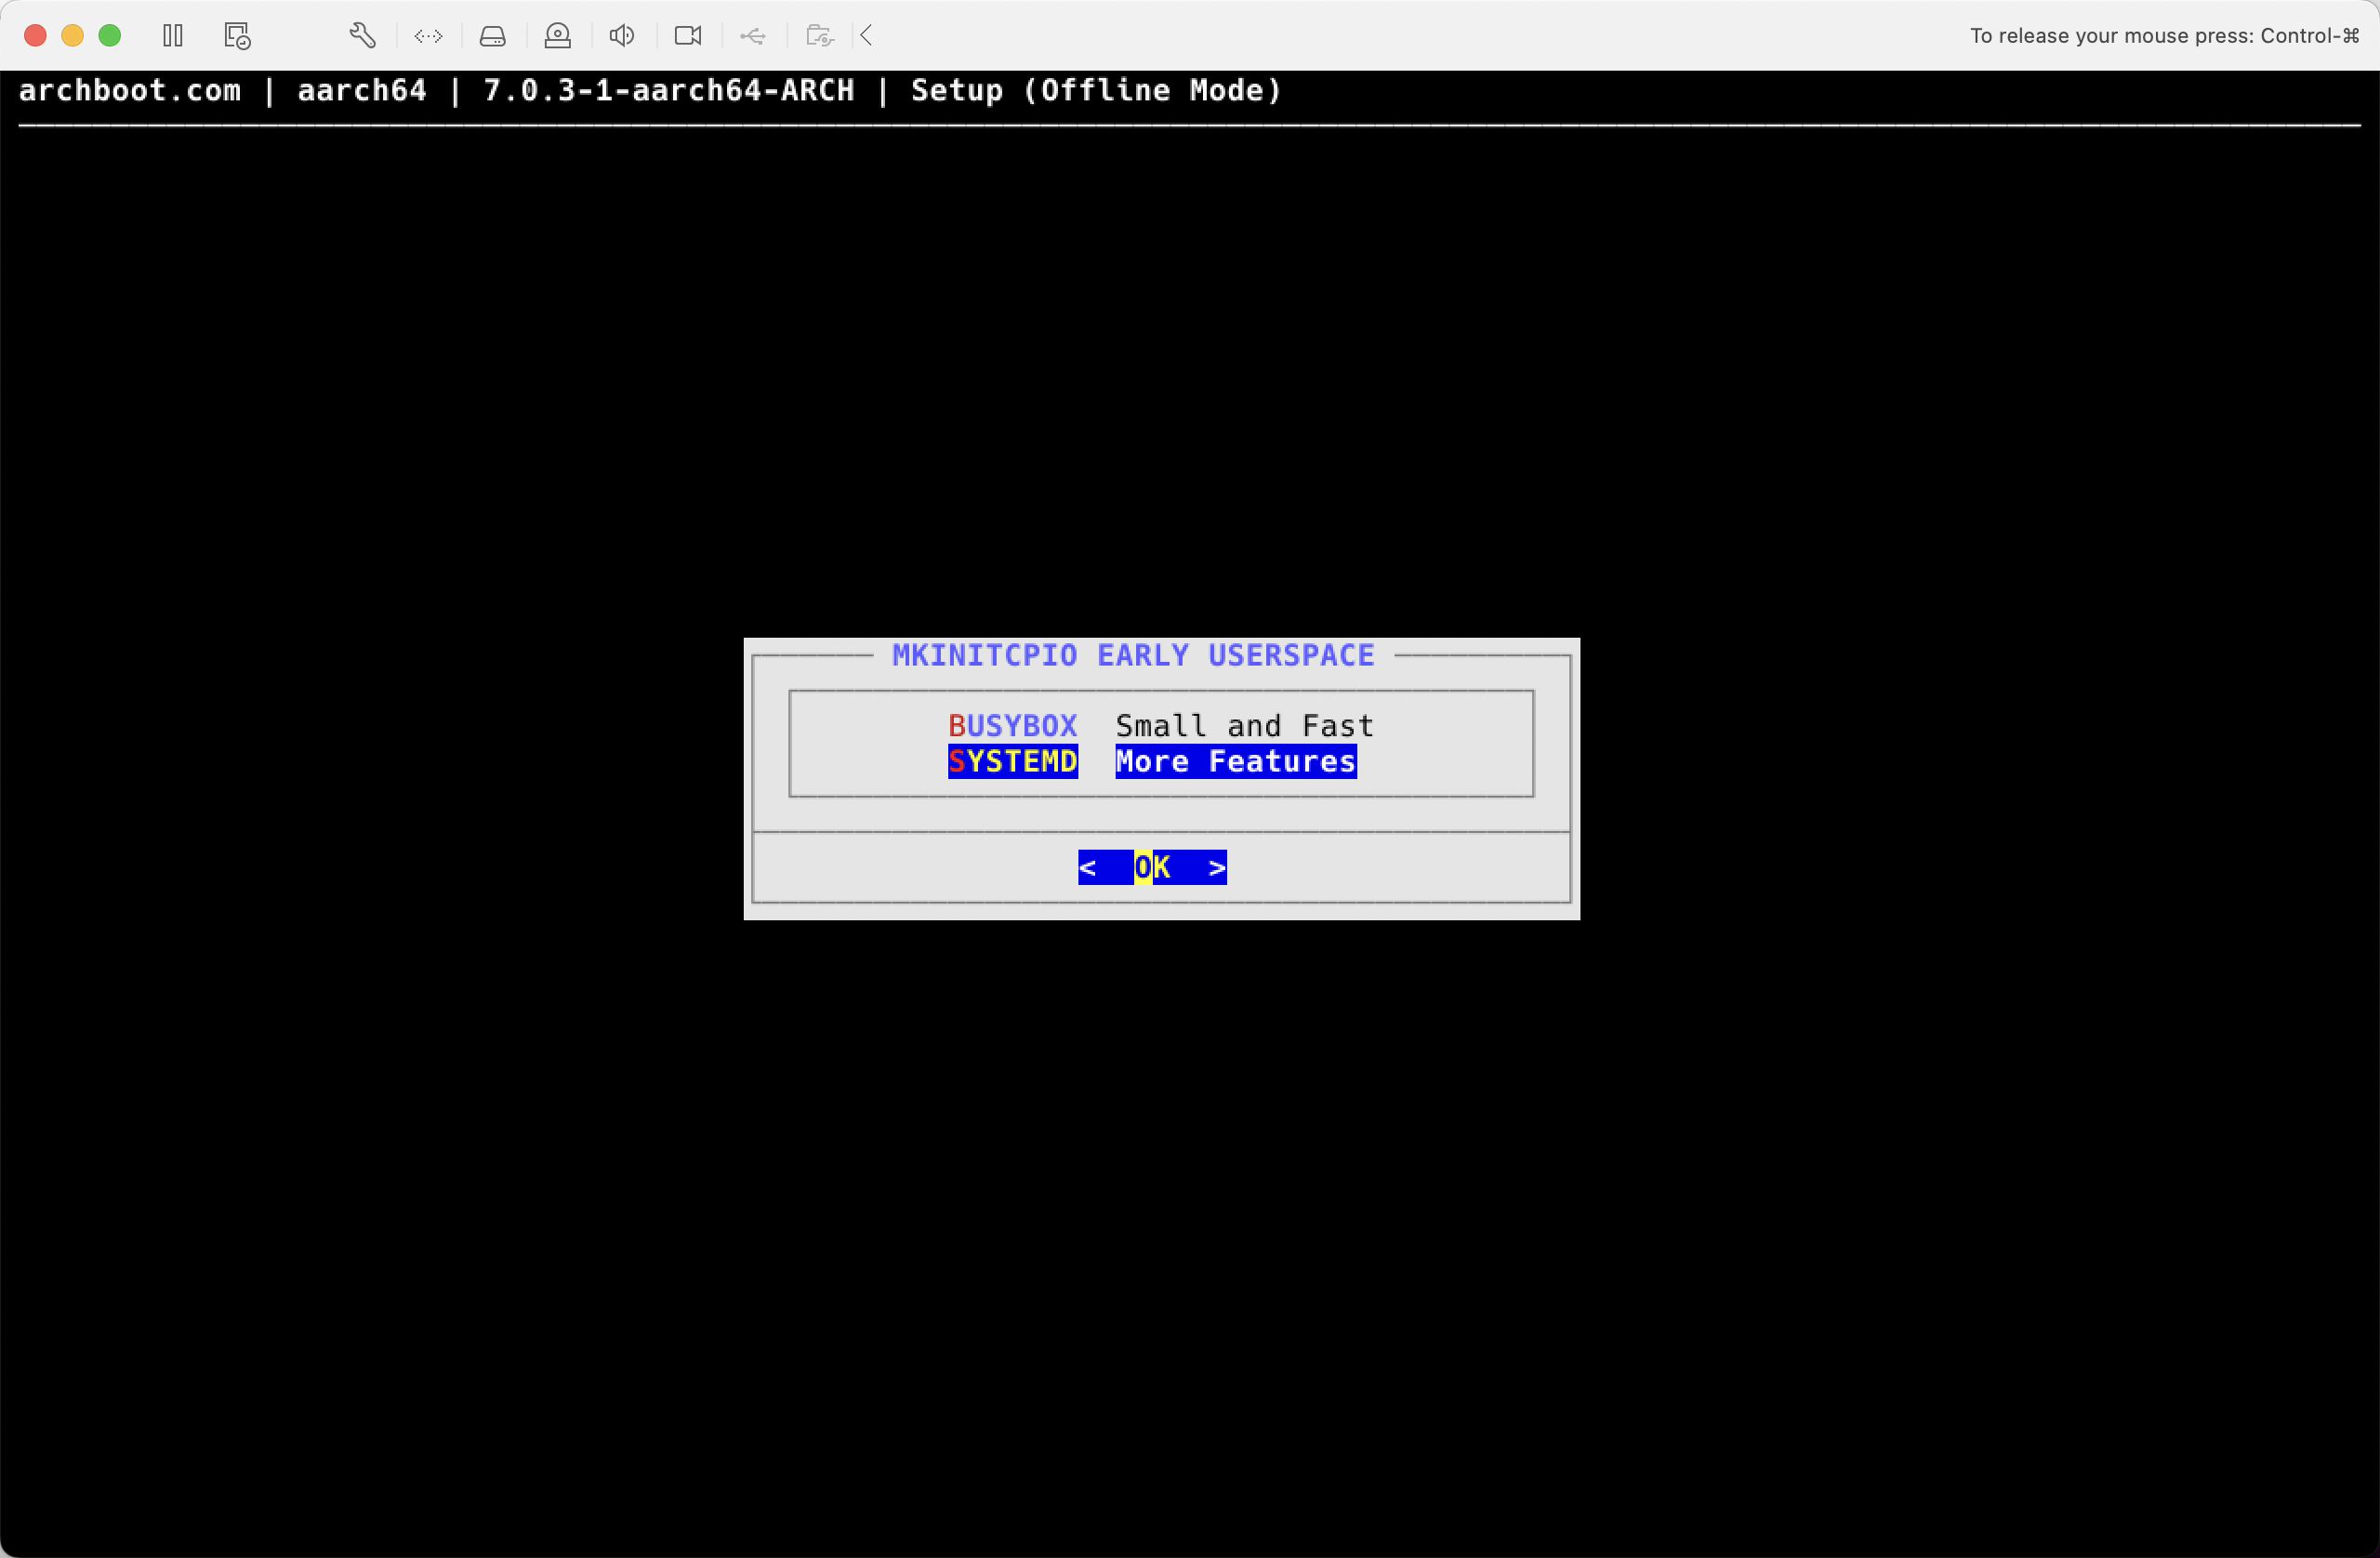Click the camera device icon
This screenshot has height=1558, width=2380.
[x=688, y=36]
